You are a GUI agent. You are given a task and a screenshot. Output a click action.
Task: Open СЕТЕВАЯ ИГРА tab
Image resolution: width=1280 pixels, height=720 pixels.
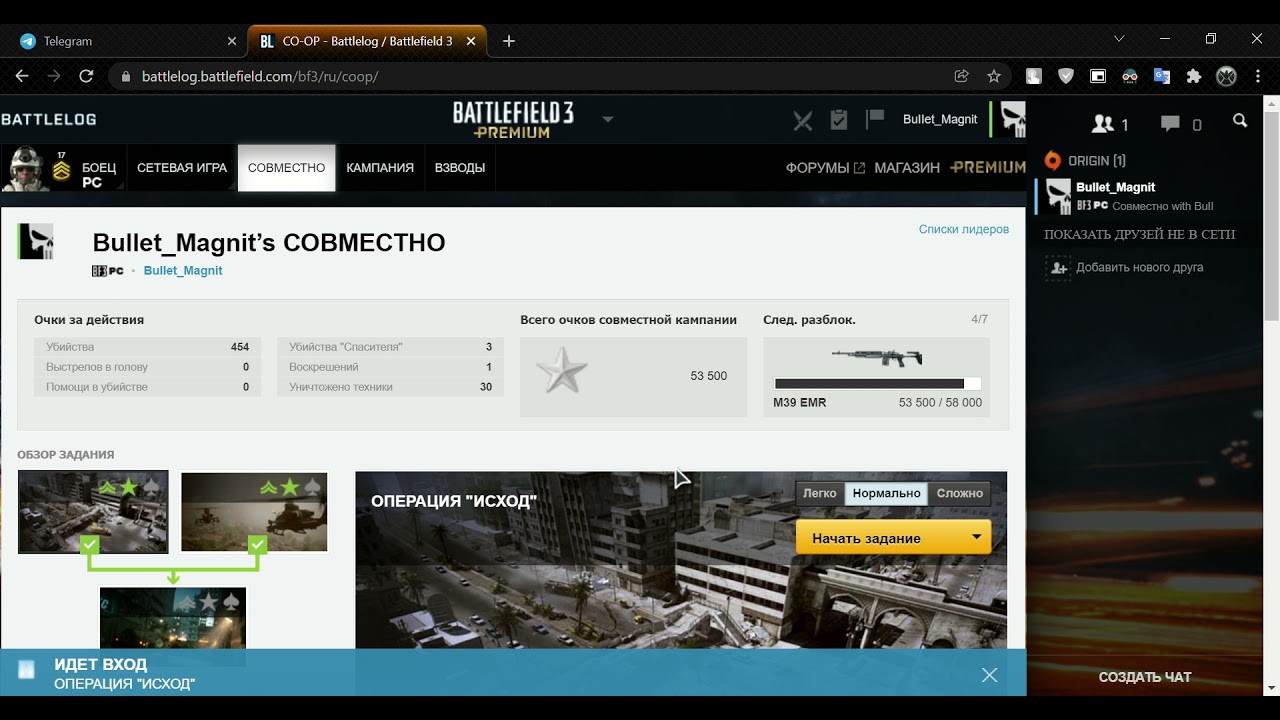182,168
